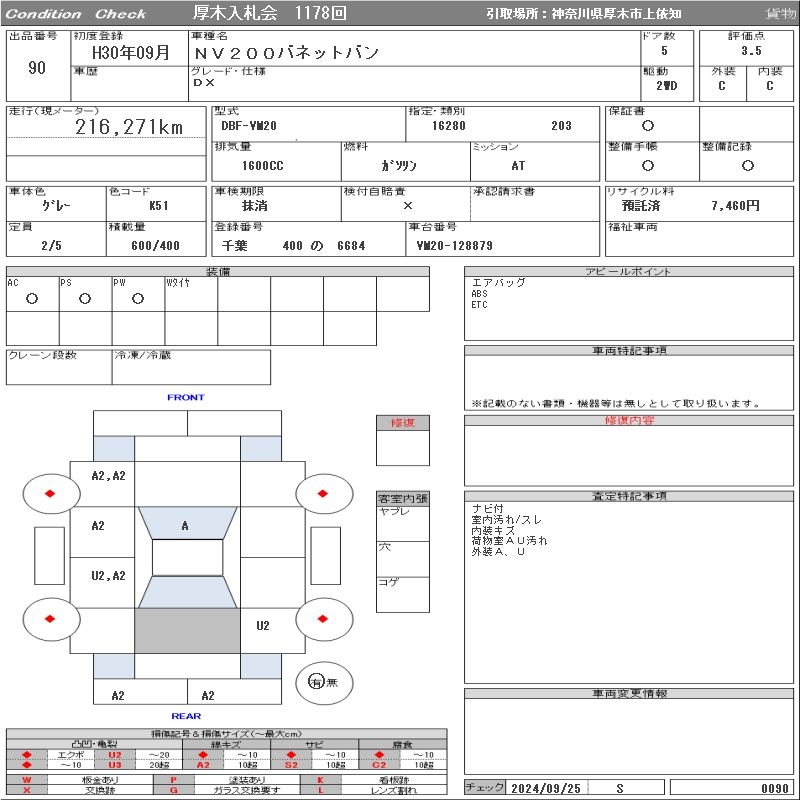Screen dimensions: 800x800
Task: Click the grade value DX
Action: 204,82
